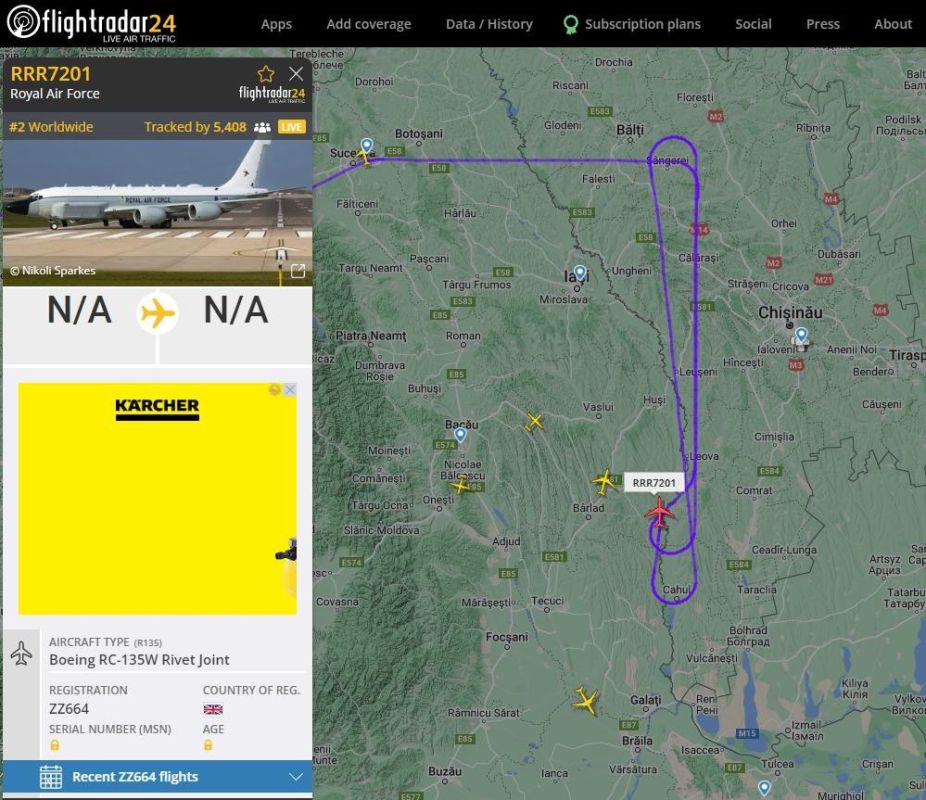Select the red RRR7201 aircraft on map
This screenshot has height=800, width=926.
pyautogui.click(x=659, y=511)
